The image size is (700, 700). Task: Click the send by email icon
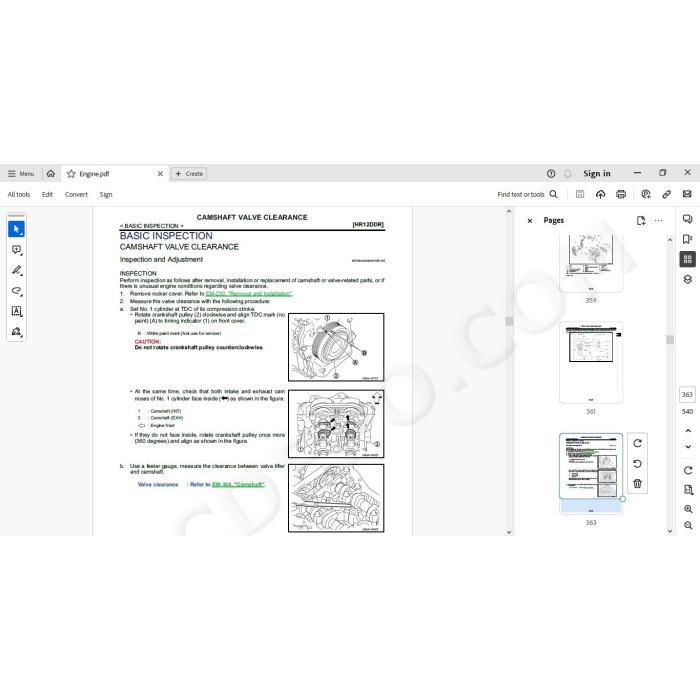[x=687, y=194]
